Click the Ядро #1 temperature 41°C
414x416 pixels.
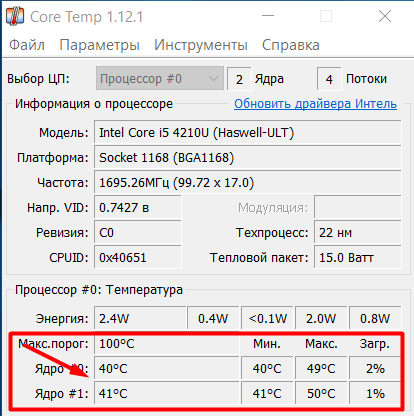pyautogui.click(x=167, y=394)
